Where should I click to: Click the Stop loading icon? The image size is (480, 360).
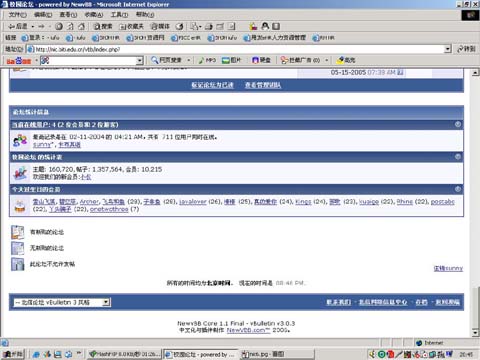pyautogui.click(x=59, y=26)
